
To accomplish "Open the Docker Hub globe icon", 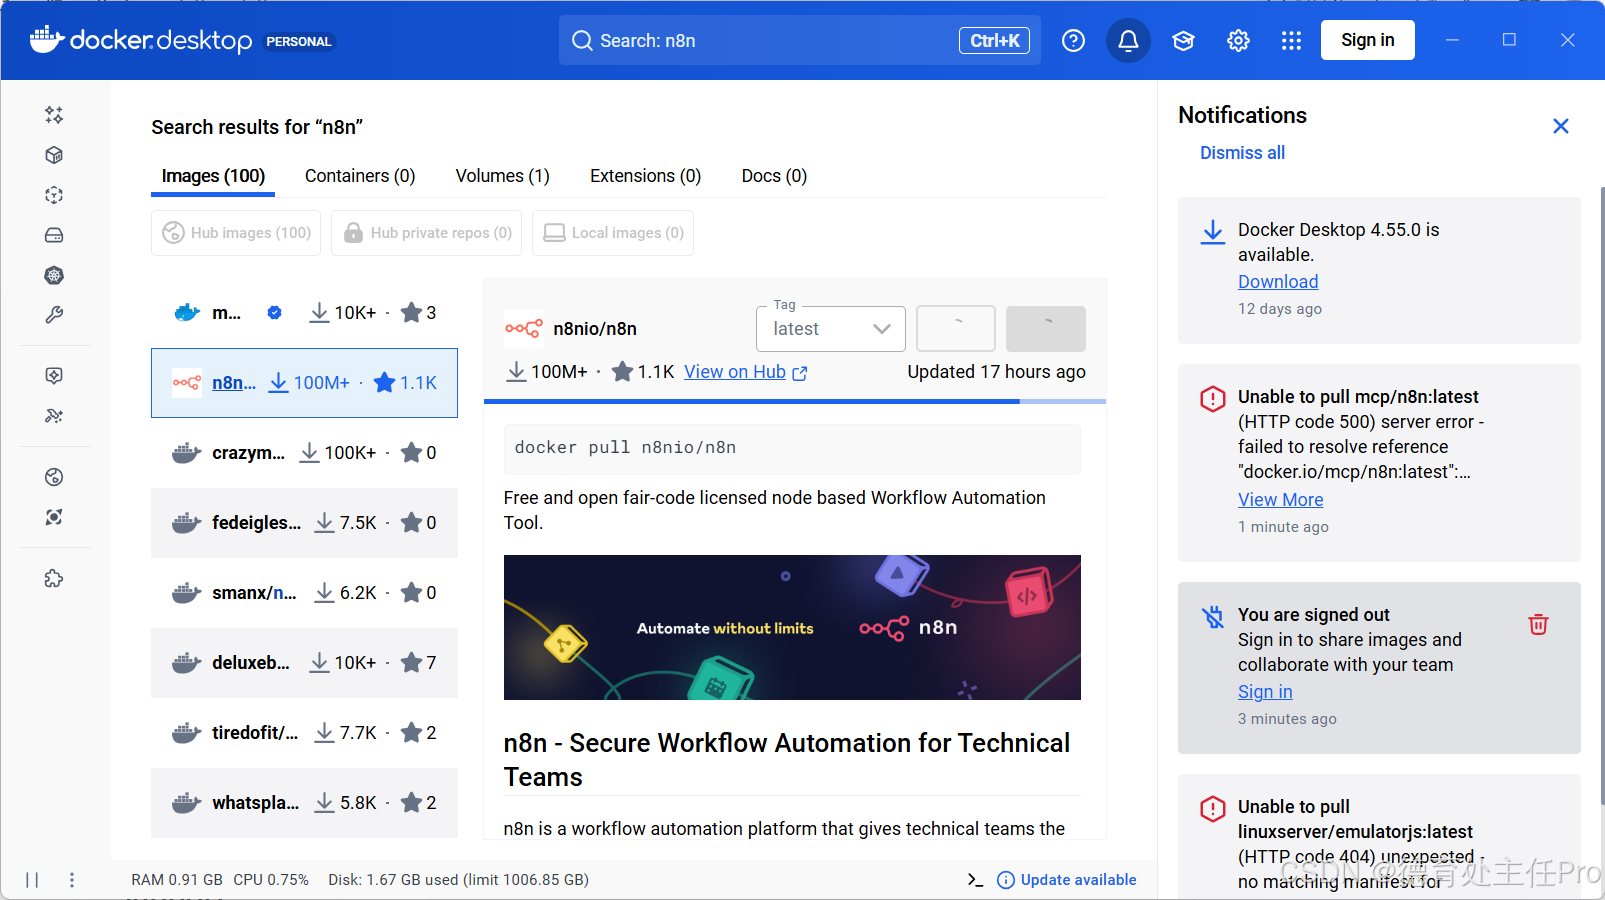I will click(x=54, y=477).
